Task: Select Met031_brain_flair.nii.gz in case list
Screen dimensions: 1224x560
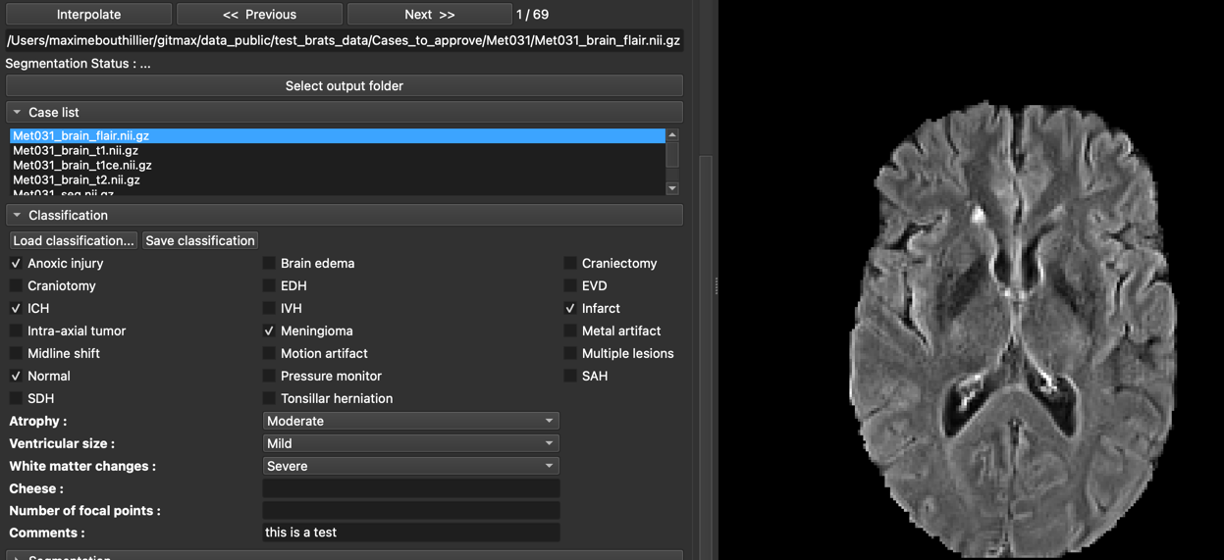Action: pyautogui.click(x=337, y=135)
